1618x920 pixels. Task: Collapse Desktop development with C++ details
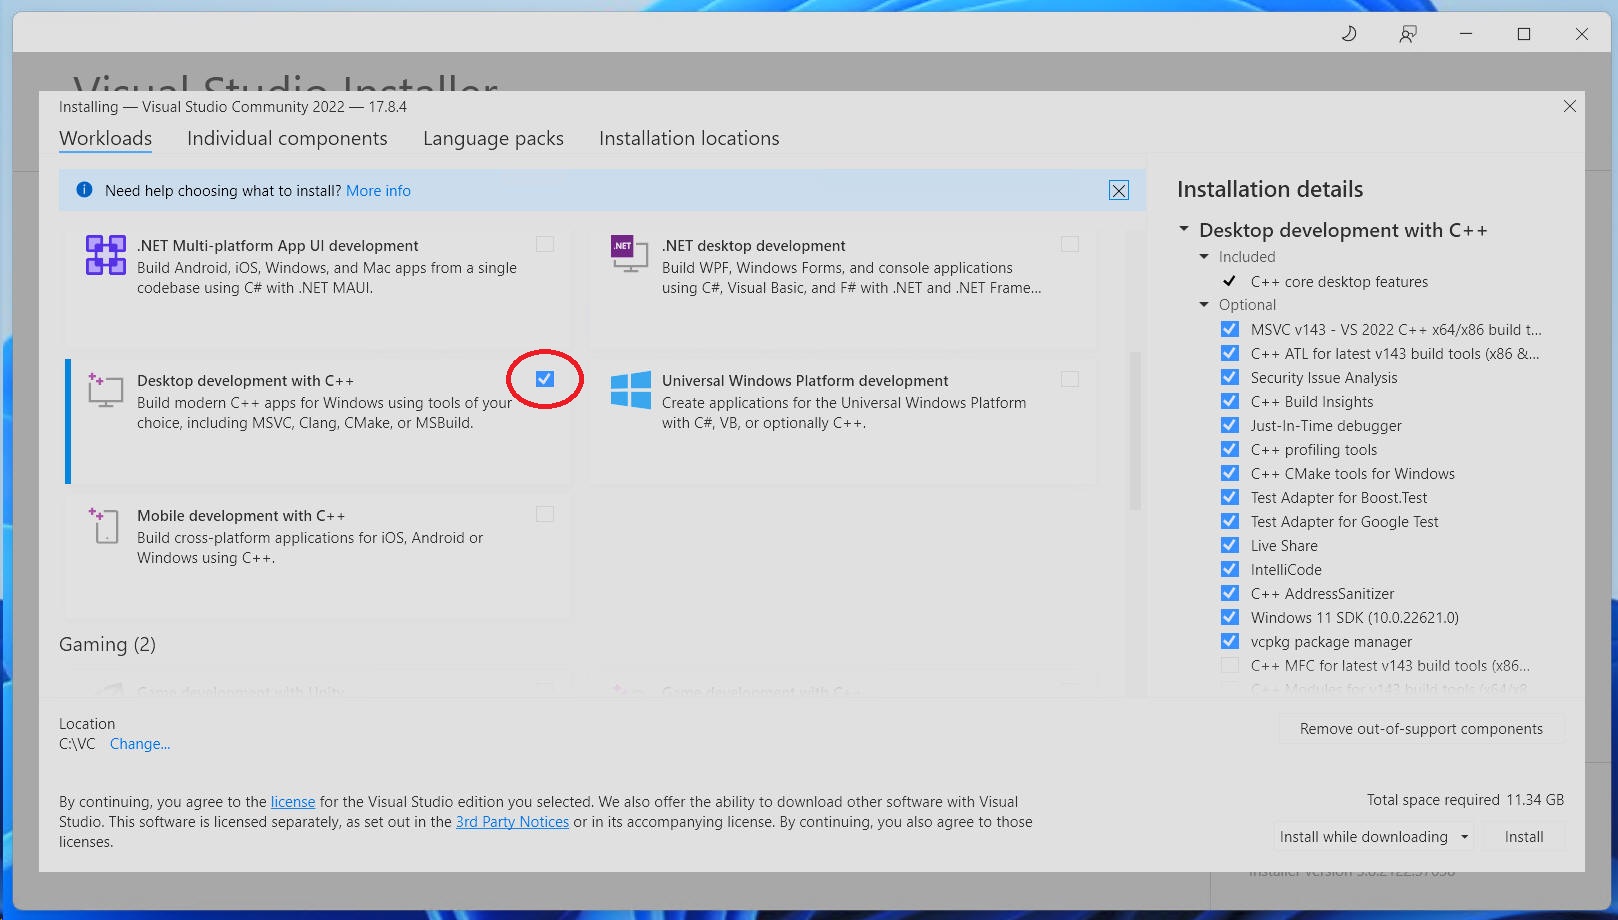pyautogui.click(x=1184, y=230)
